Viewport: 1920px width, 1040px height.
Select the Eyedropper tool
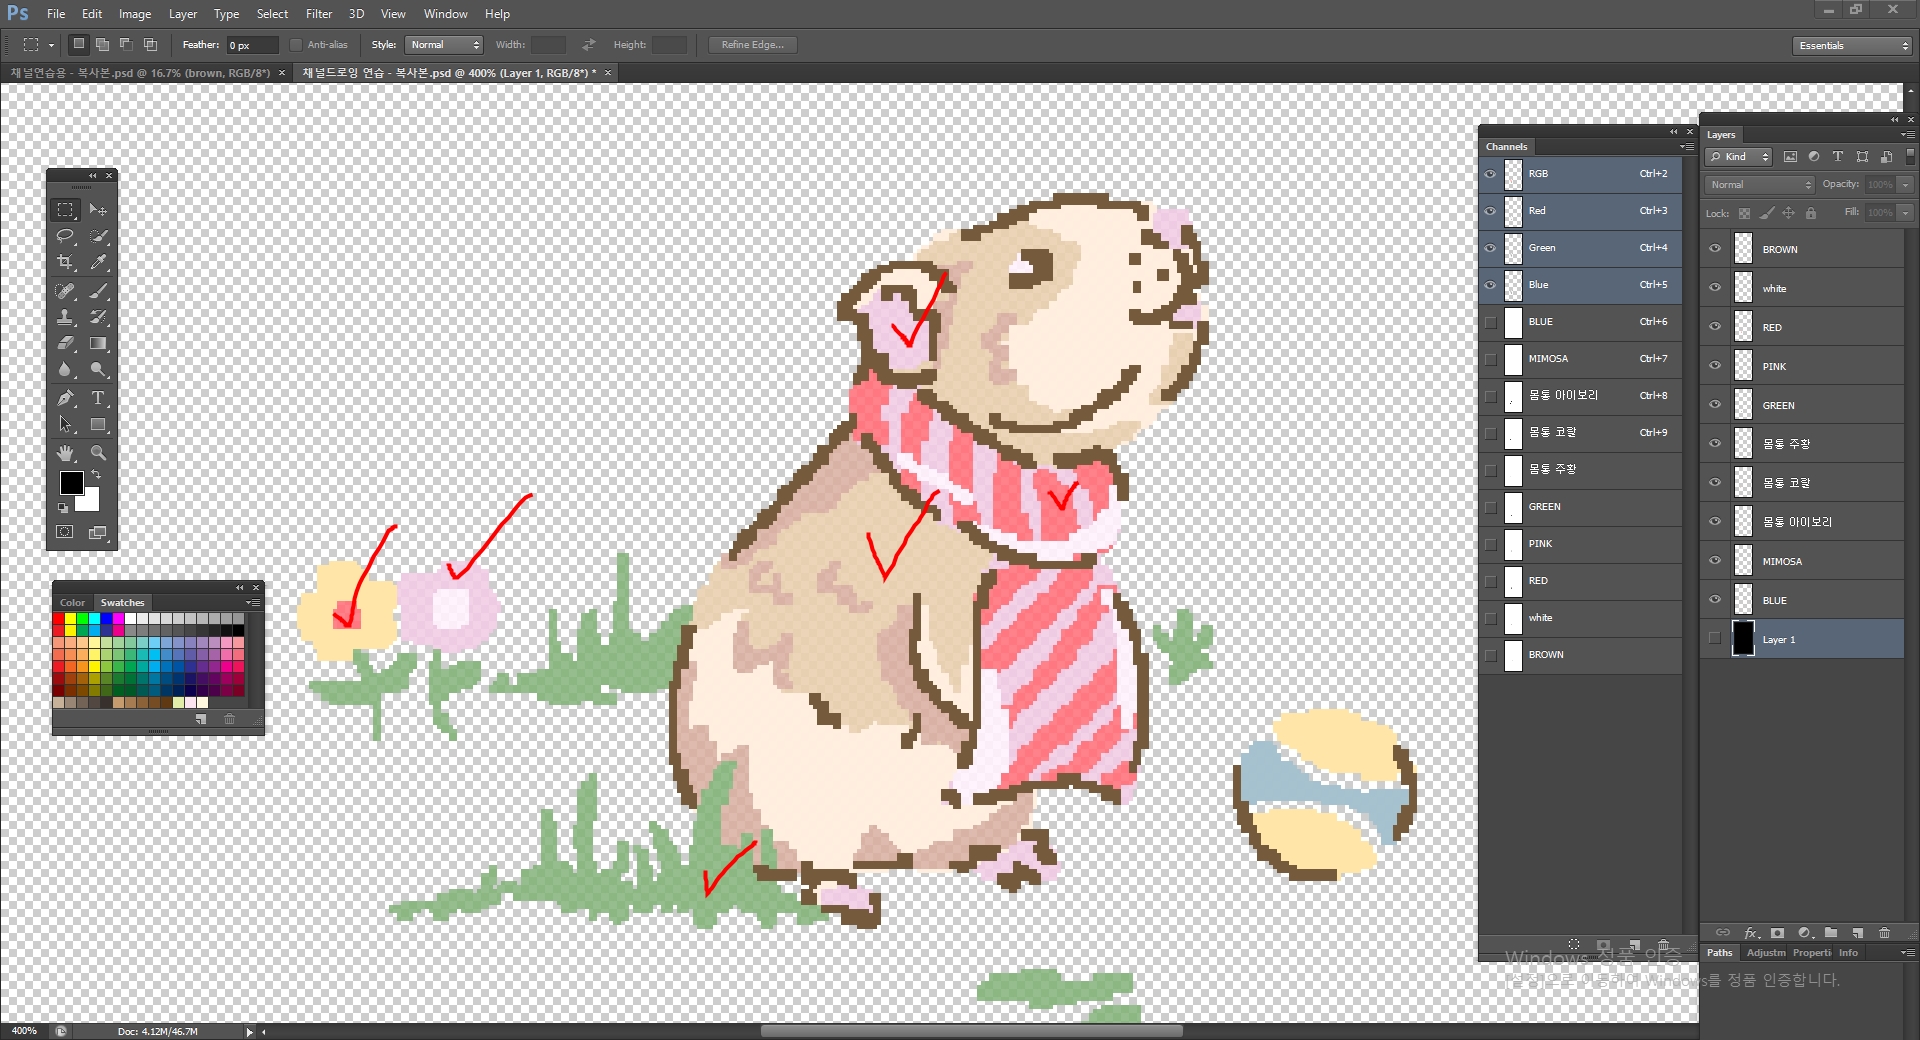click(98, 262)
